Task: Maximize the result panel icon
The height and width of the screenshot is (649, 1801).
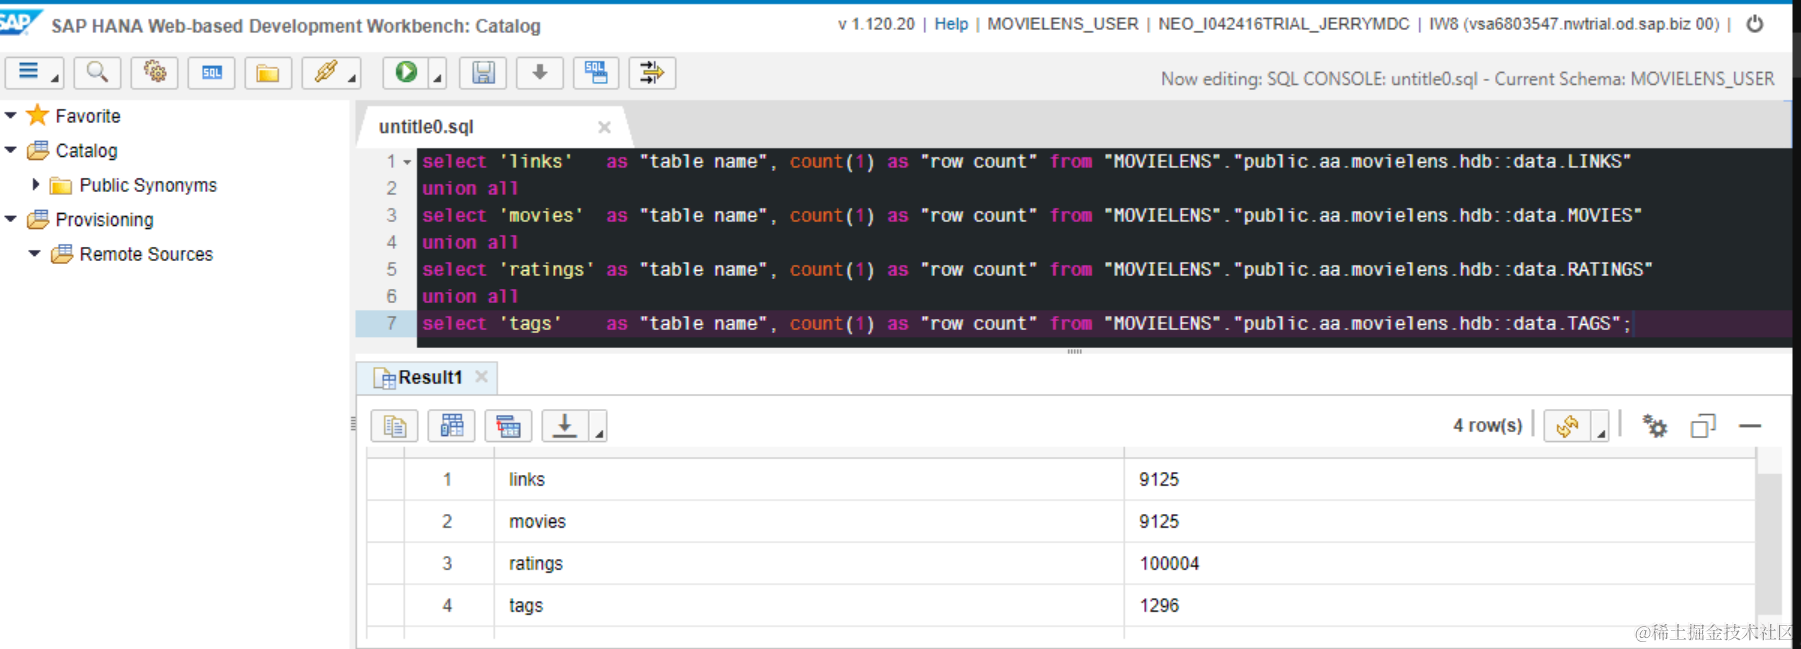Action: [x=1703, y=426]
